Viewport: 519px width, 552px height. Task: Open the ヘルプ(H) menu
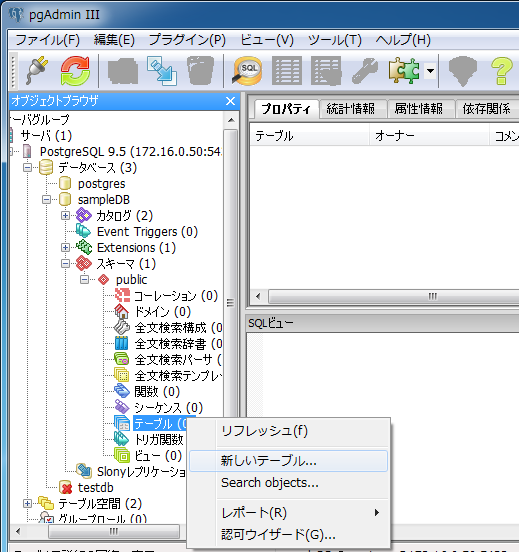403,39
